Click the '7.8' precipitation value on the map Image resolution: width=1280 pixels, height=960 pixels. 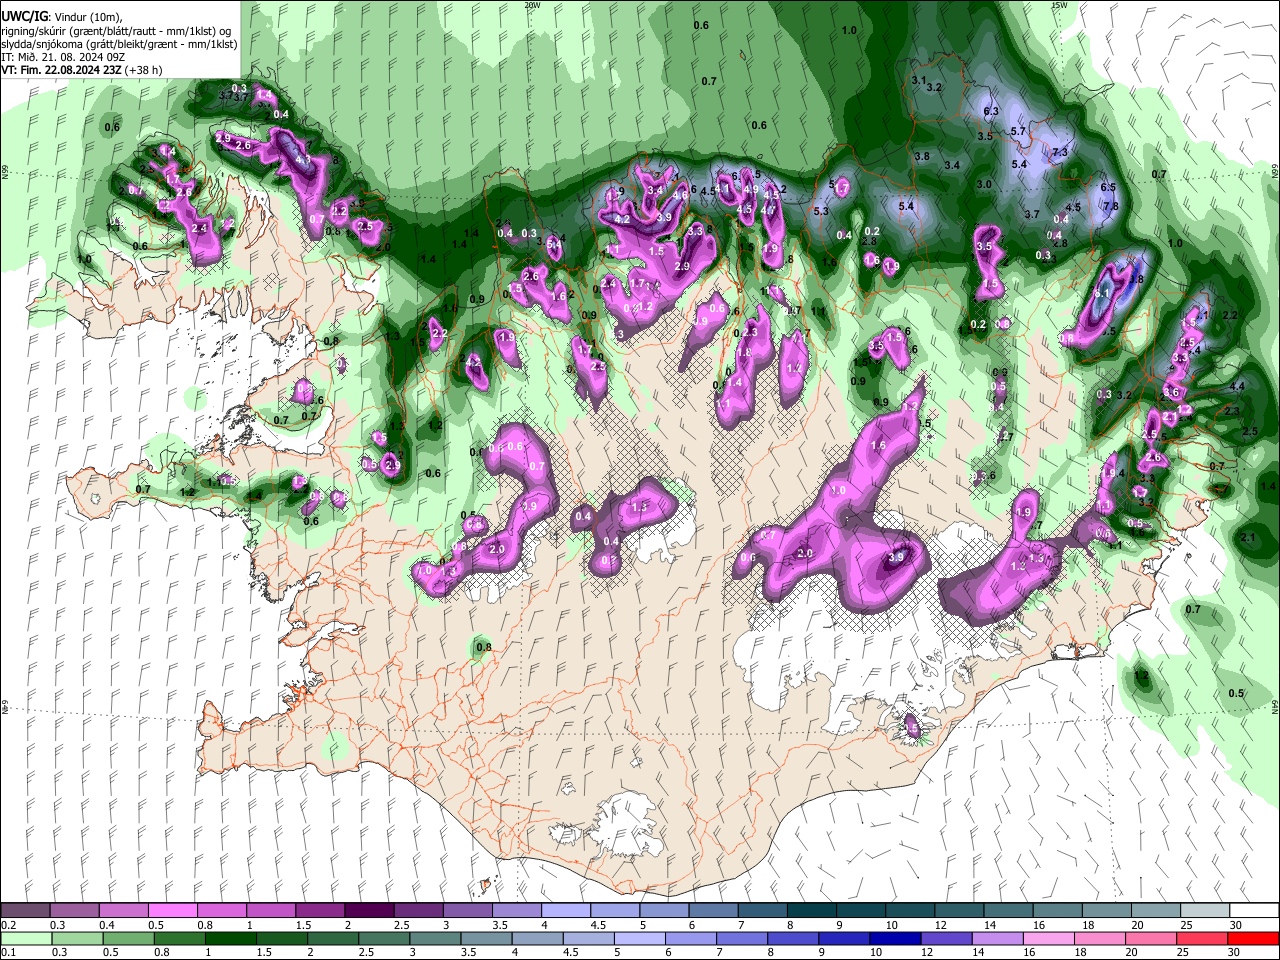pyautogui.click(x=1110, y=206)
